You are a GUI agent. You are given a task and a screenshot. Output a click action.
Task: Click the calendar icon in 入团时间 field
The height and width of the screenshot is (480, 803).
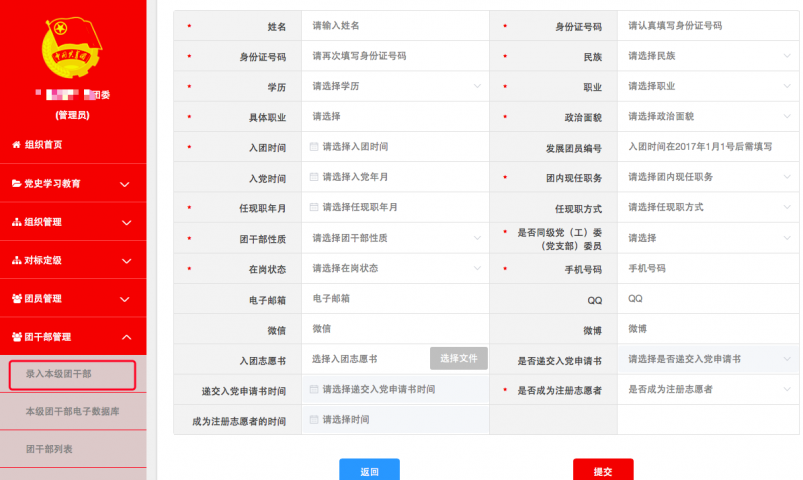click(314, 147)
